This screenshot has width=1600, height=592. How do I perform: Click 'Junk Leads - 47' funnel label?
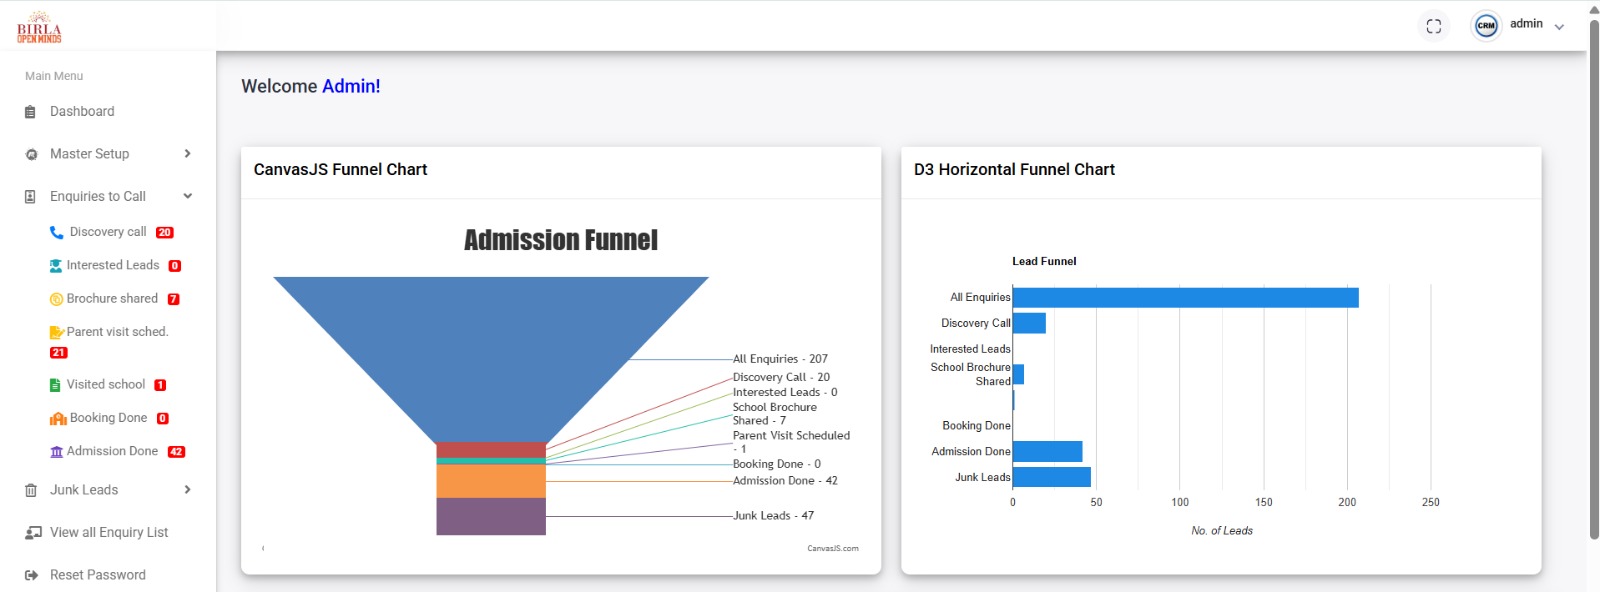773,516
